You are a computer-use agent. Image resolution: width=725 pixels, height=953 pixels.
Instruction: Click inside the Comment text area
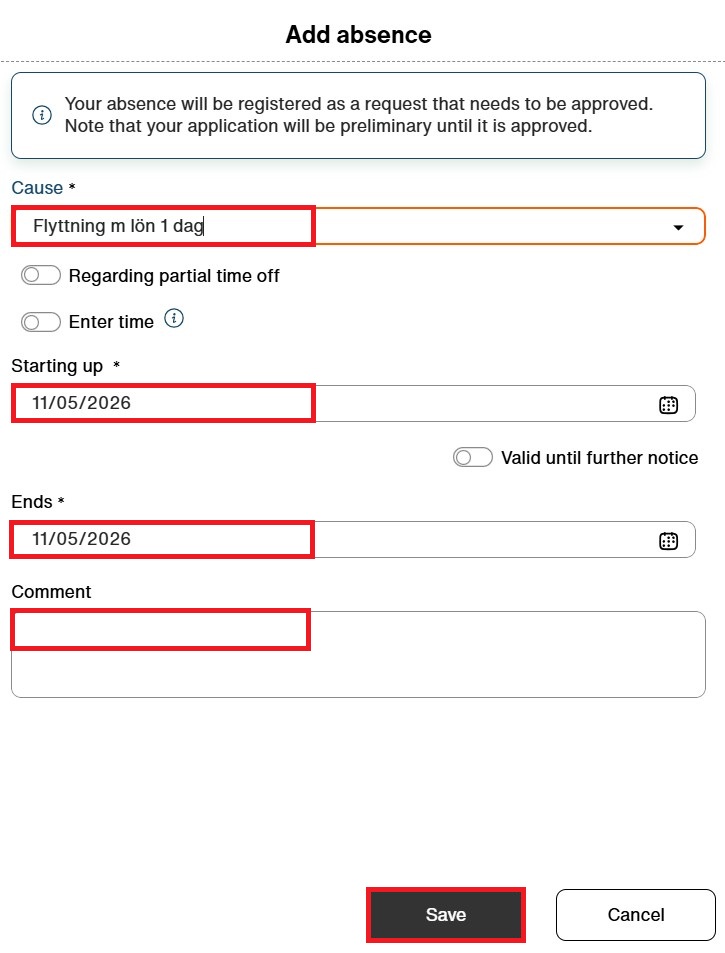point(359,654)
